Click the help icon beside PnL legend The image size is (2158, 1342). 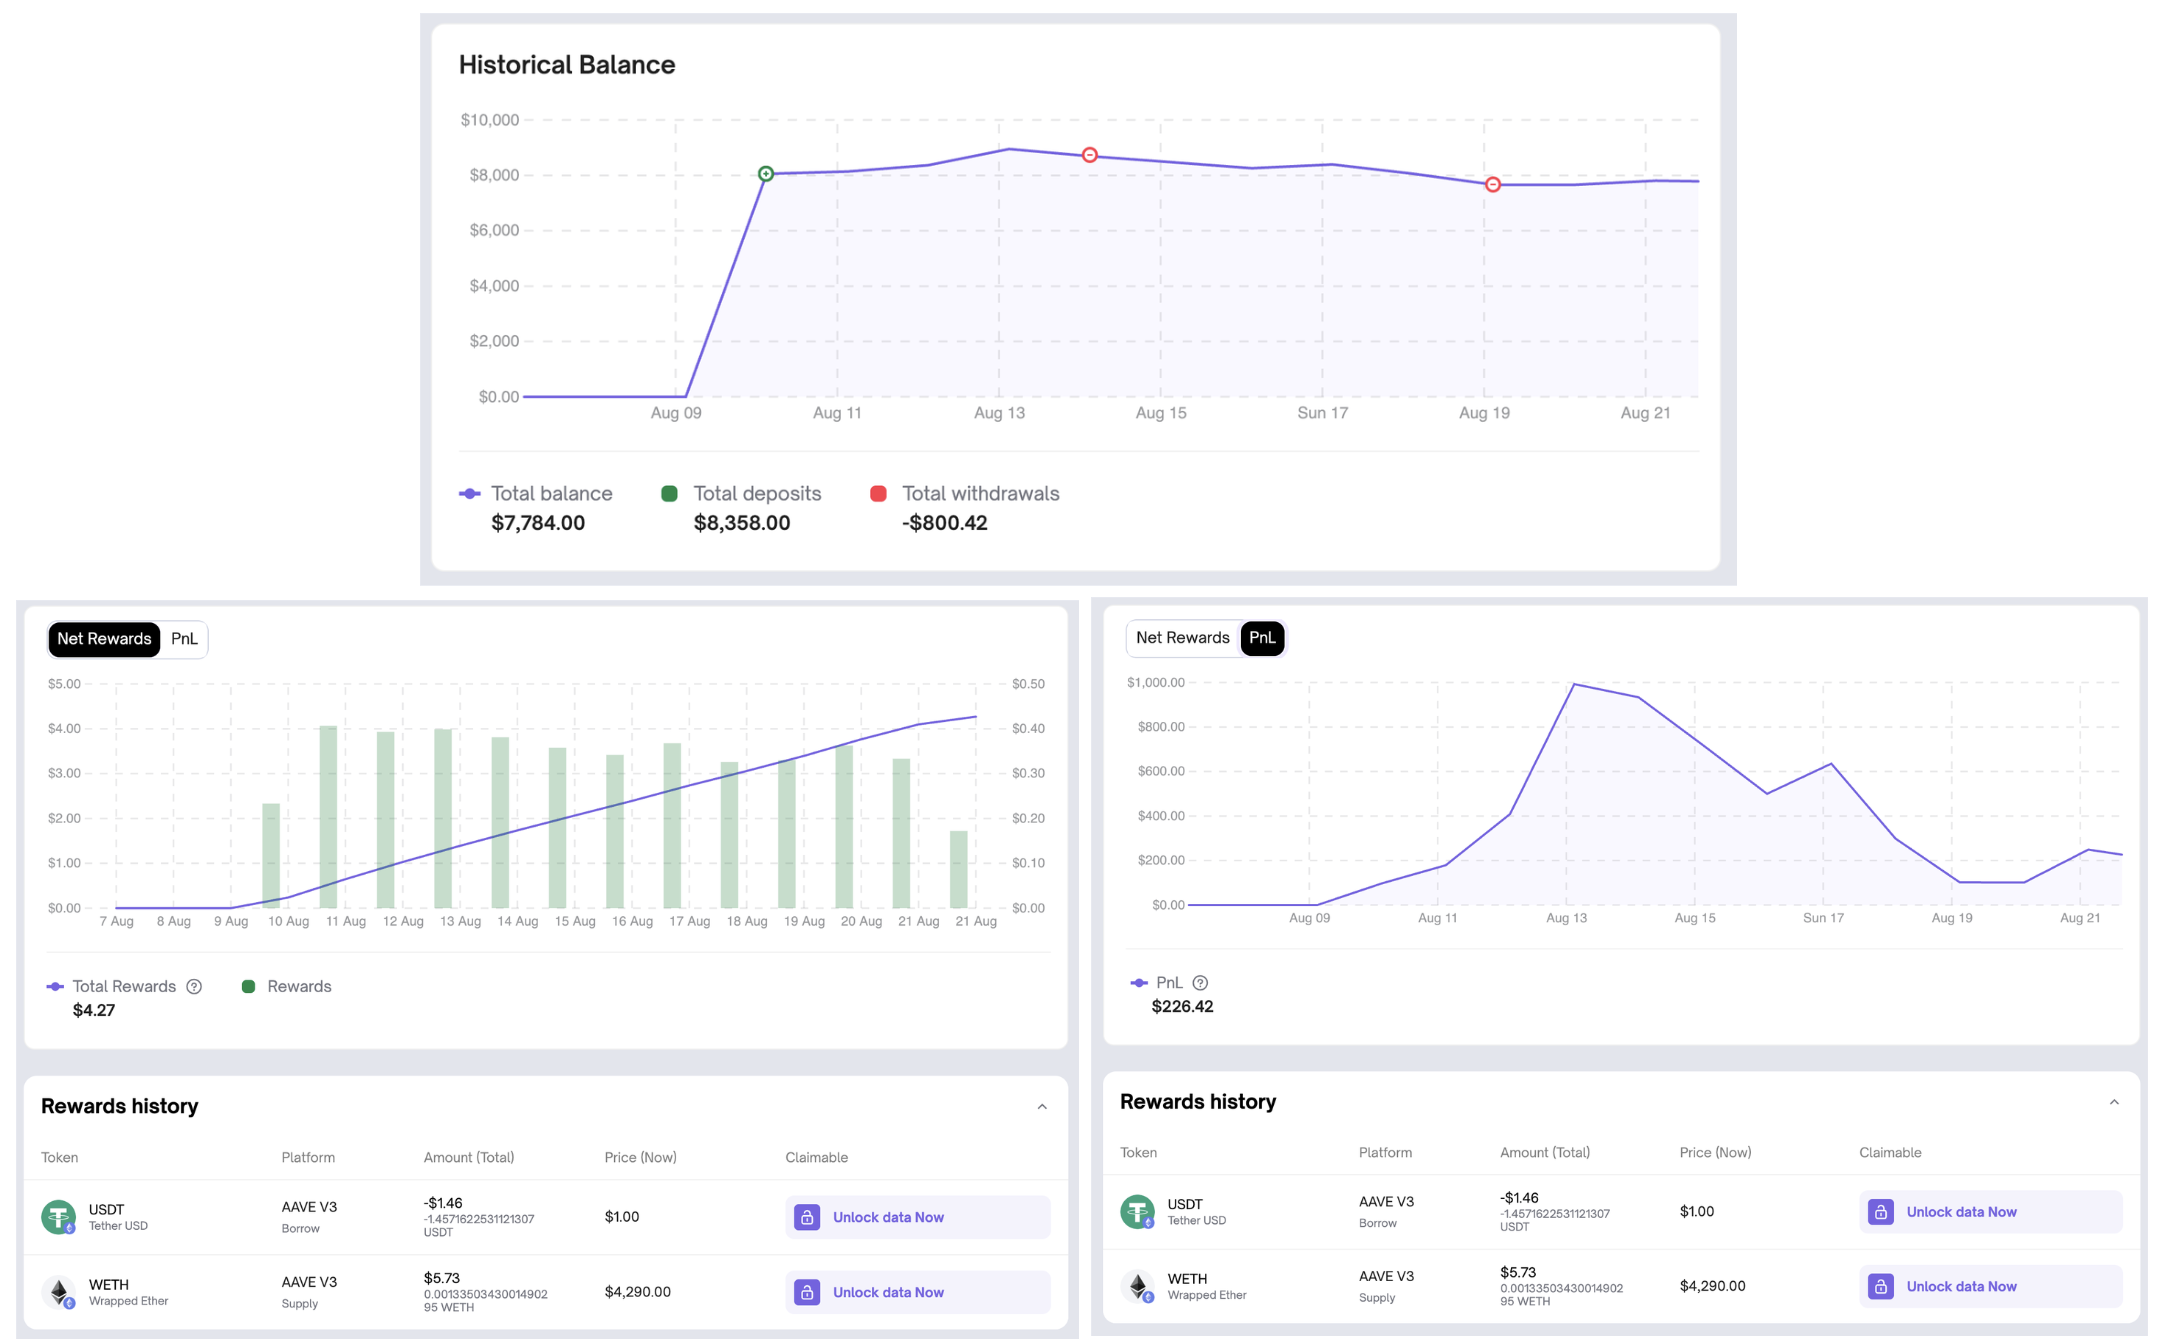(x=1200, y=983)
